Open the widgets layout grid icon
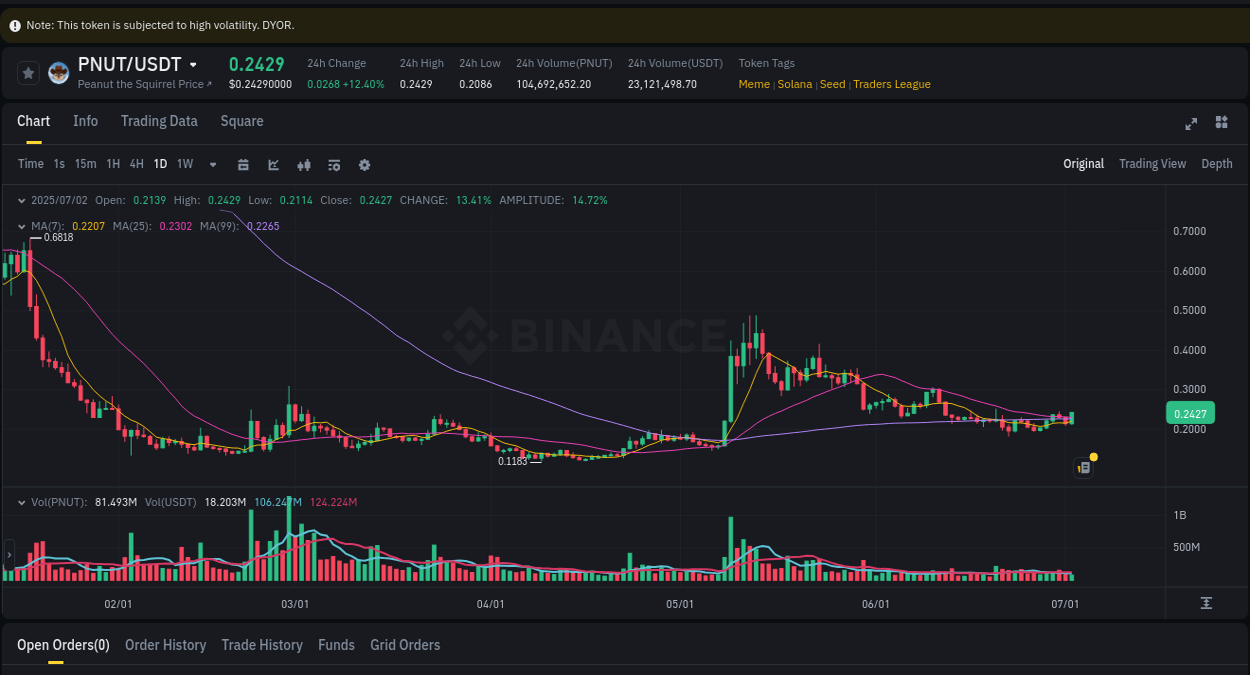The height and width of the screenshot is (675, 1250). click(x=1221, y=123)
